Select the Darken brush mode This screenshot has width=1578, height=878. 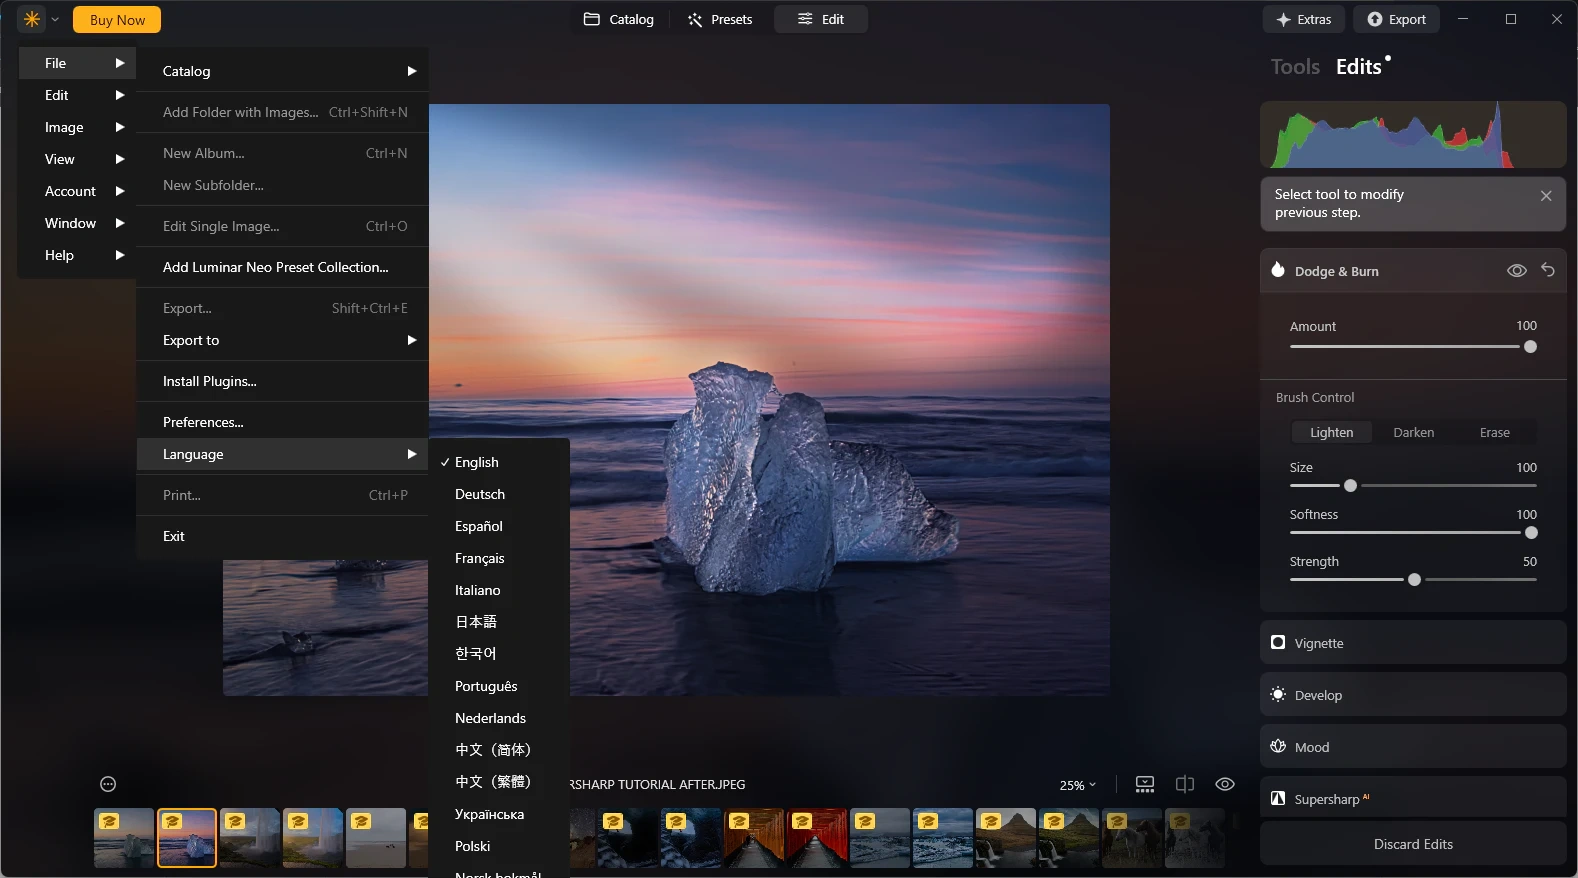click(x=1413, y=432)
